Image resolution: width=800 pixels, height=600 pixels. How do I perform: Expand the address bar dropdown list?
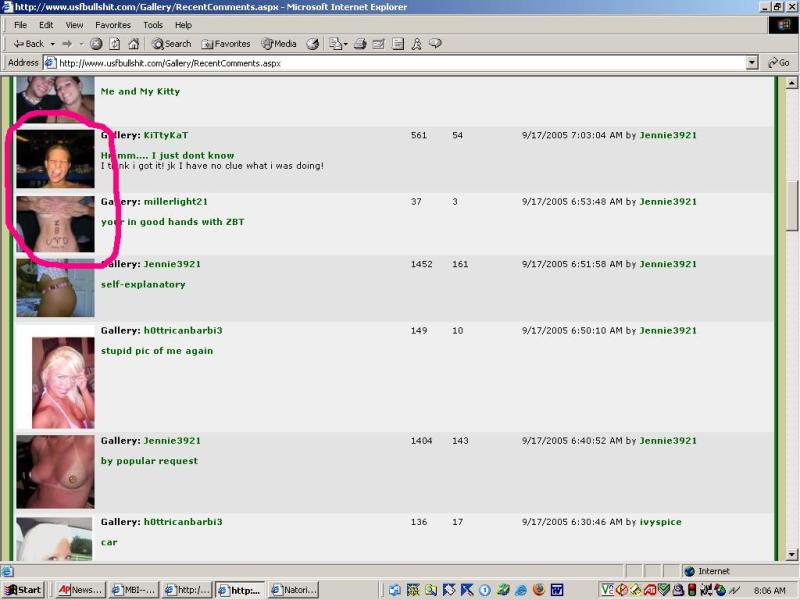tap(752, 63)
